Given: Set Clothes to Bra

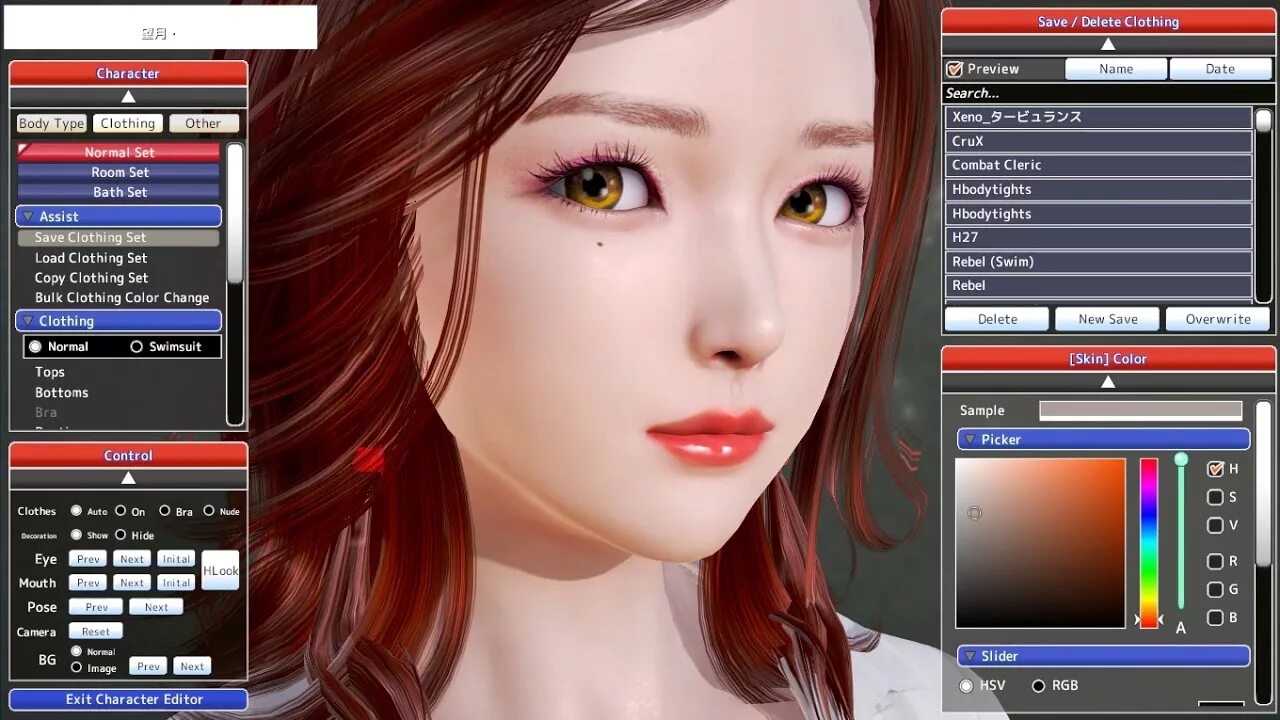Looking at the screenshot, I should tap(164, 511).
